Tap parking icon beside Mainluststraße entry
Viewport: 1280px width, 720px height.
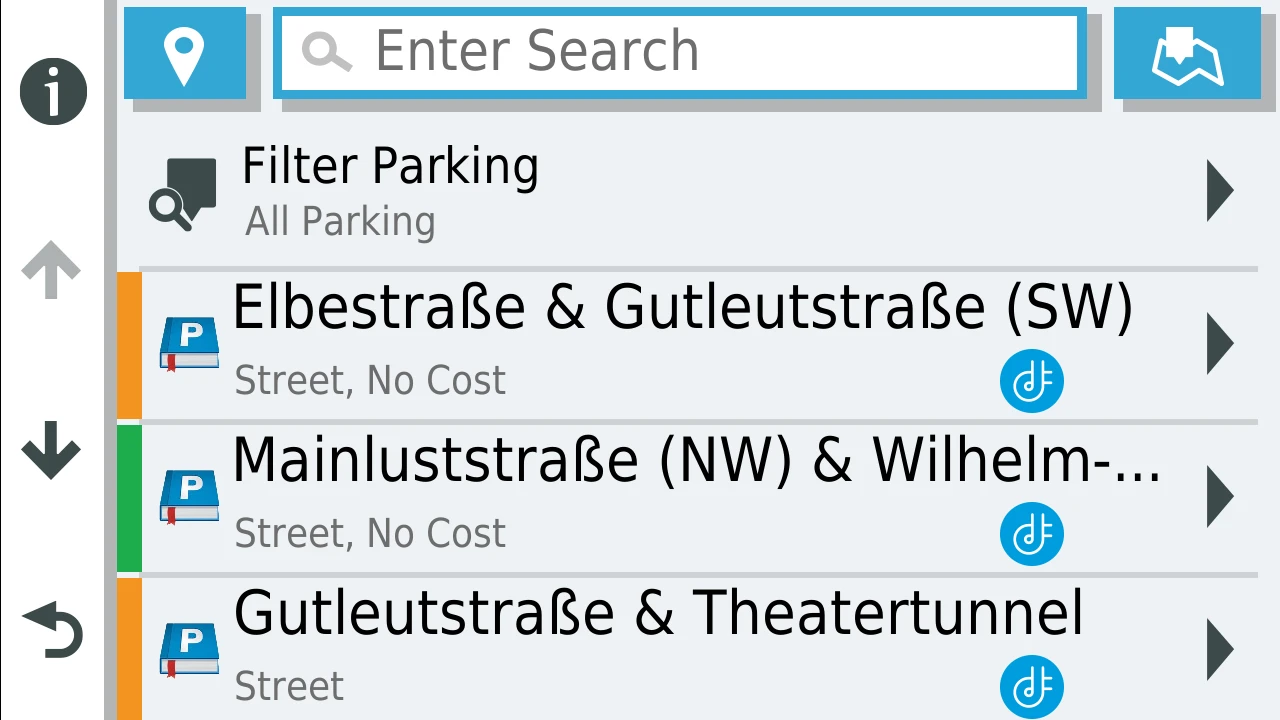[189, 498]
